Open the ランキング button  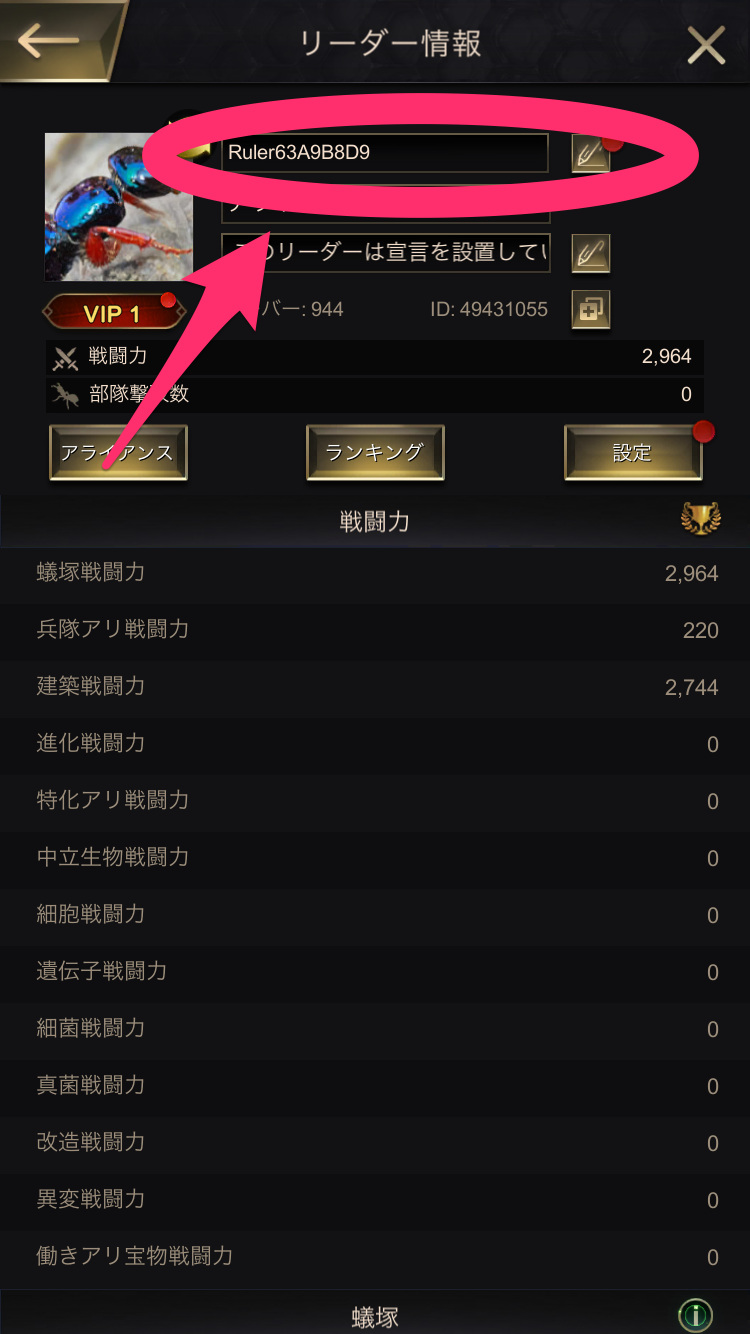click(x=375, y=453)
